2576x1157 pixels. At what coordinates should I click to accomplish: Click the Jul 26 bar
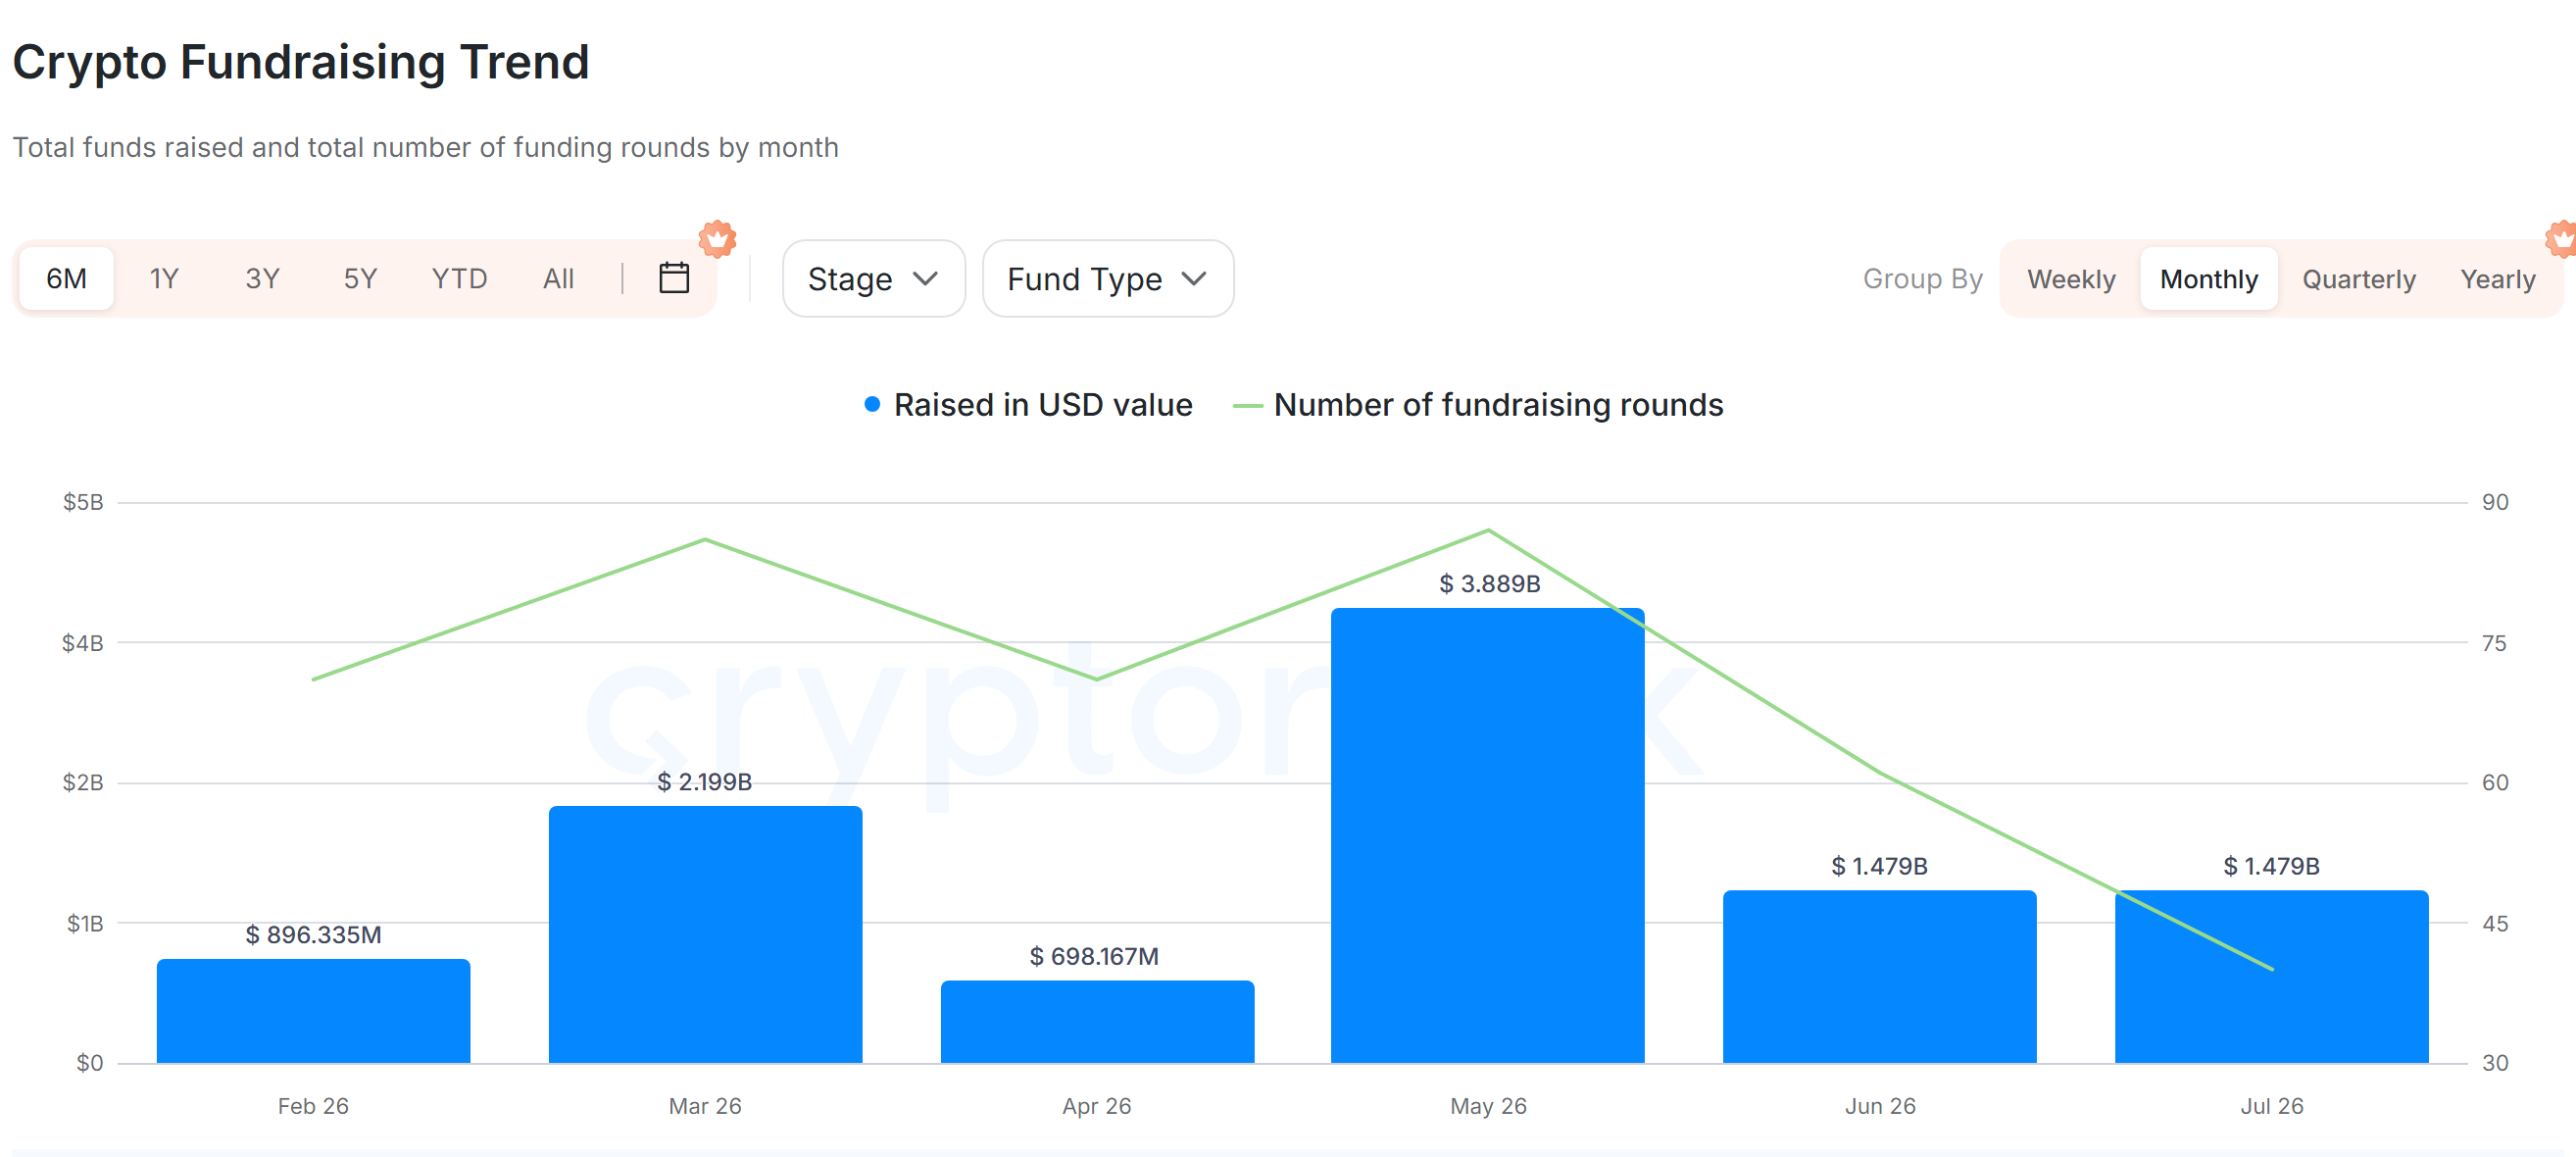pos(2272,976)
